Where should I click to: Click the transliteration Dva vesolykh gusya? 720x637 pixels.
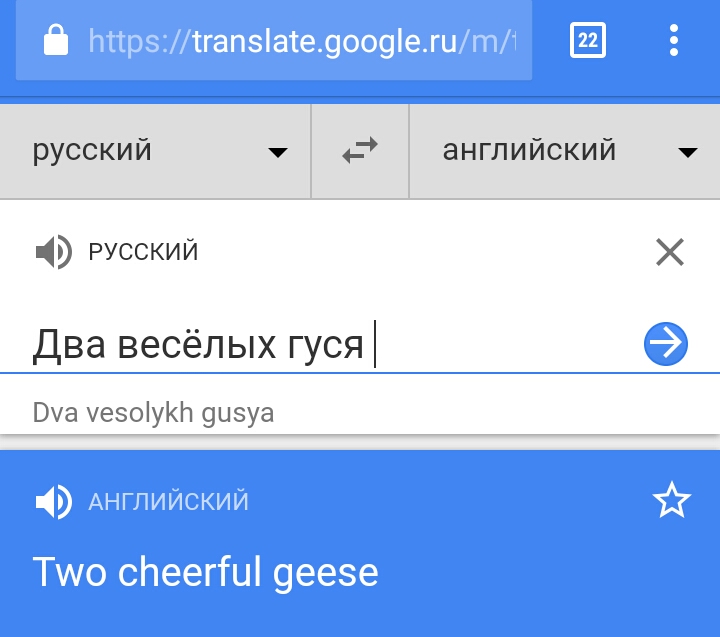pyautogui.click(x=153, y=412)
